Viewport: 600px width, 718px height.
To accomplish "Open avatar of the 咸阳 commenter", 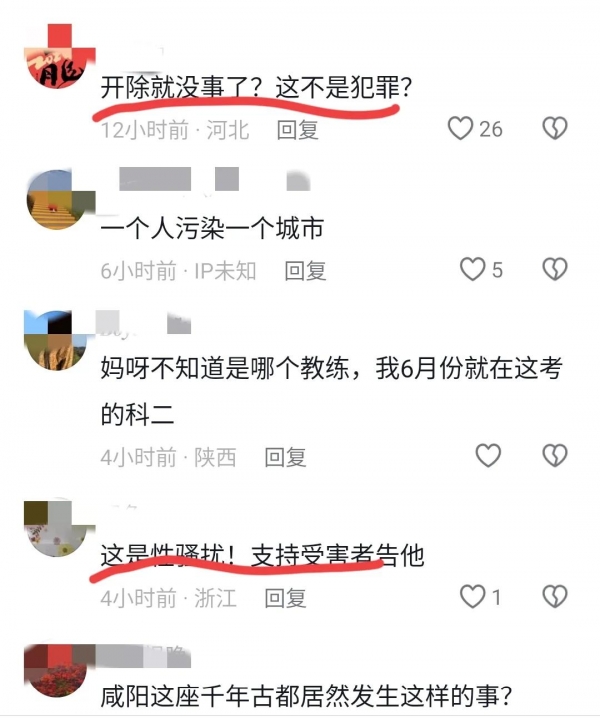I will tap(56, 670).
